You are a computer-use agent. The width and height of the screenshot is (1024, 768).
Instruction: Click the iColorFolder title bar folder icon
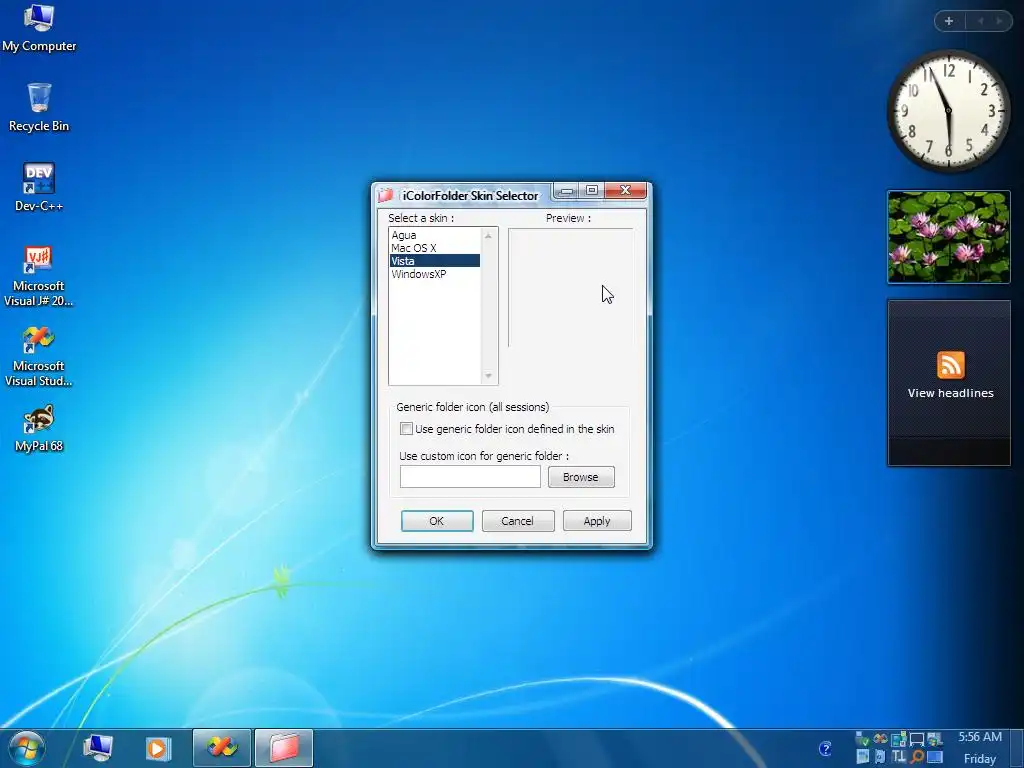(x=386, y=195)
